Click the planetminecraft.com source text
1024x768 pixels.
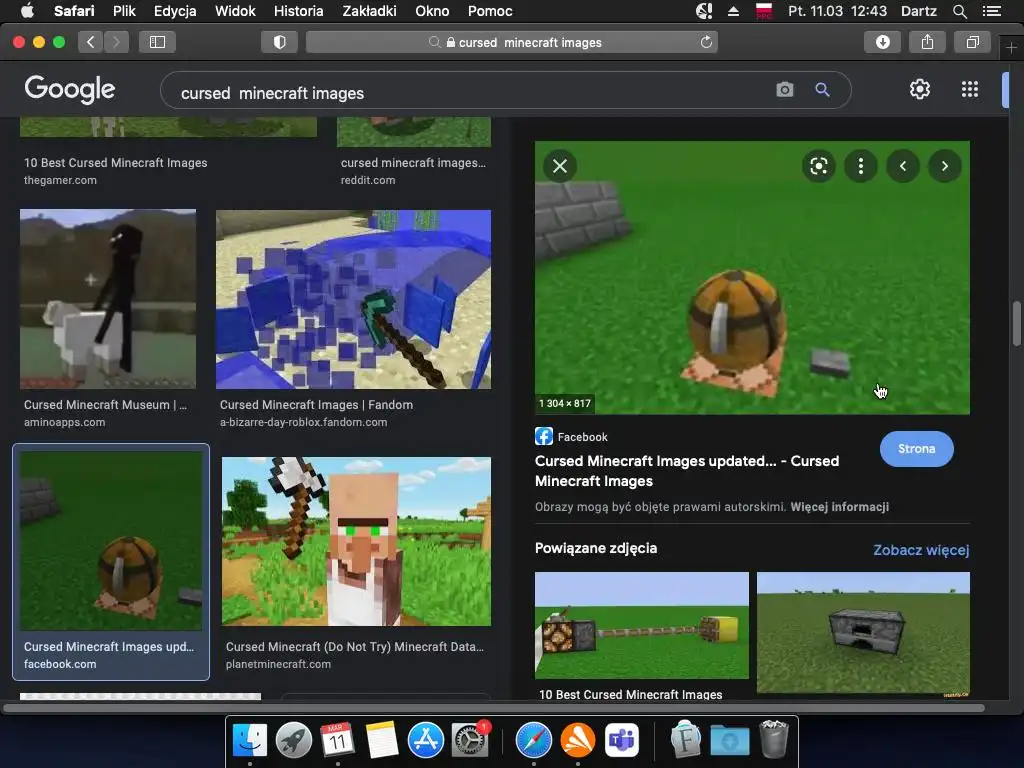pos(278,664)
